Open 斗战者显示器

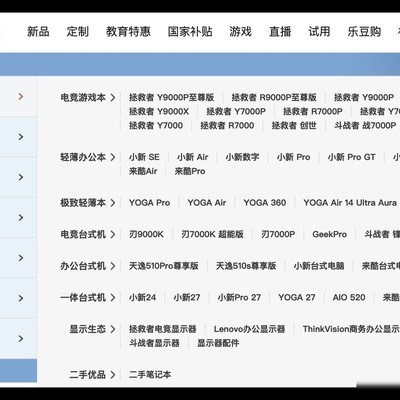pyautogui.click(x=154, y=343)
